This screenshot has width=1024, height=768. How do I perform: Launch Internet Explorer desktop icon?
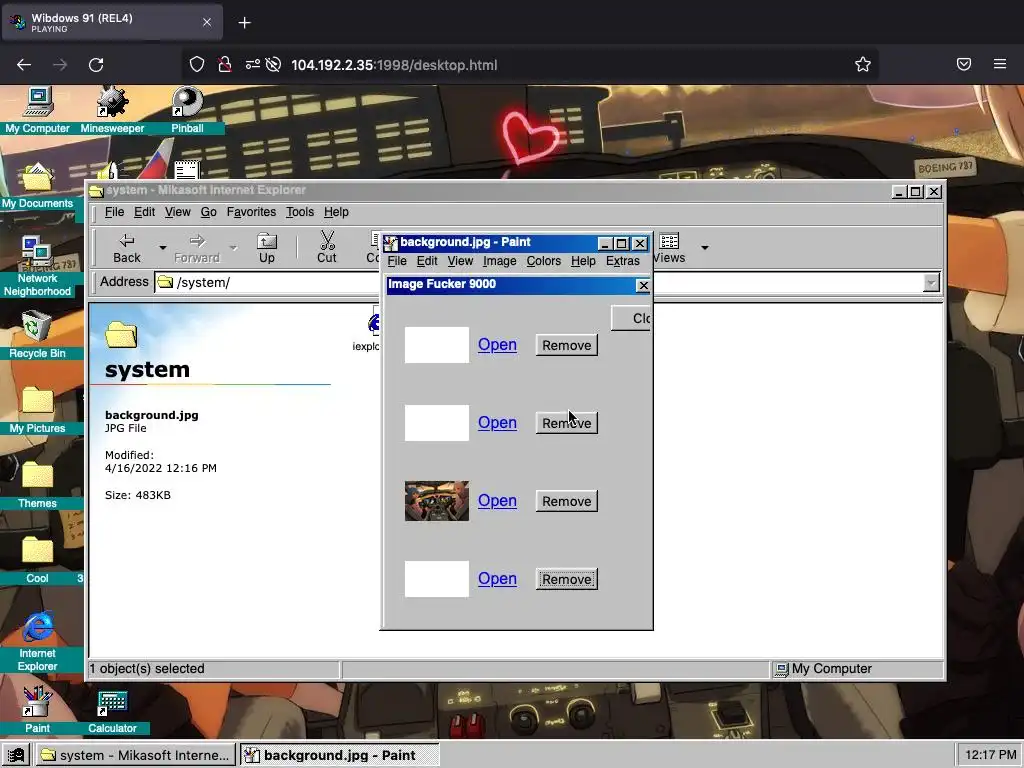pyautogui.click(x=37, y=641)
